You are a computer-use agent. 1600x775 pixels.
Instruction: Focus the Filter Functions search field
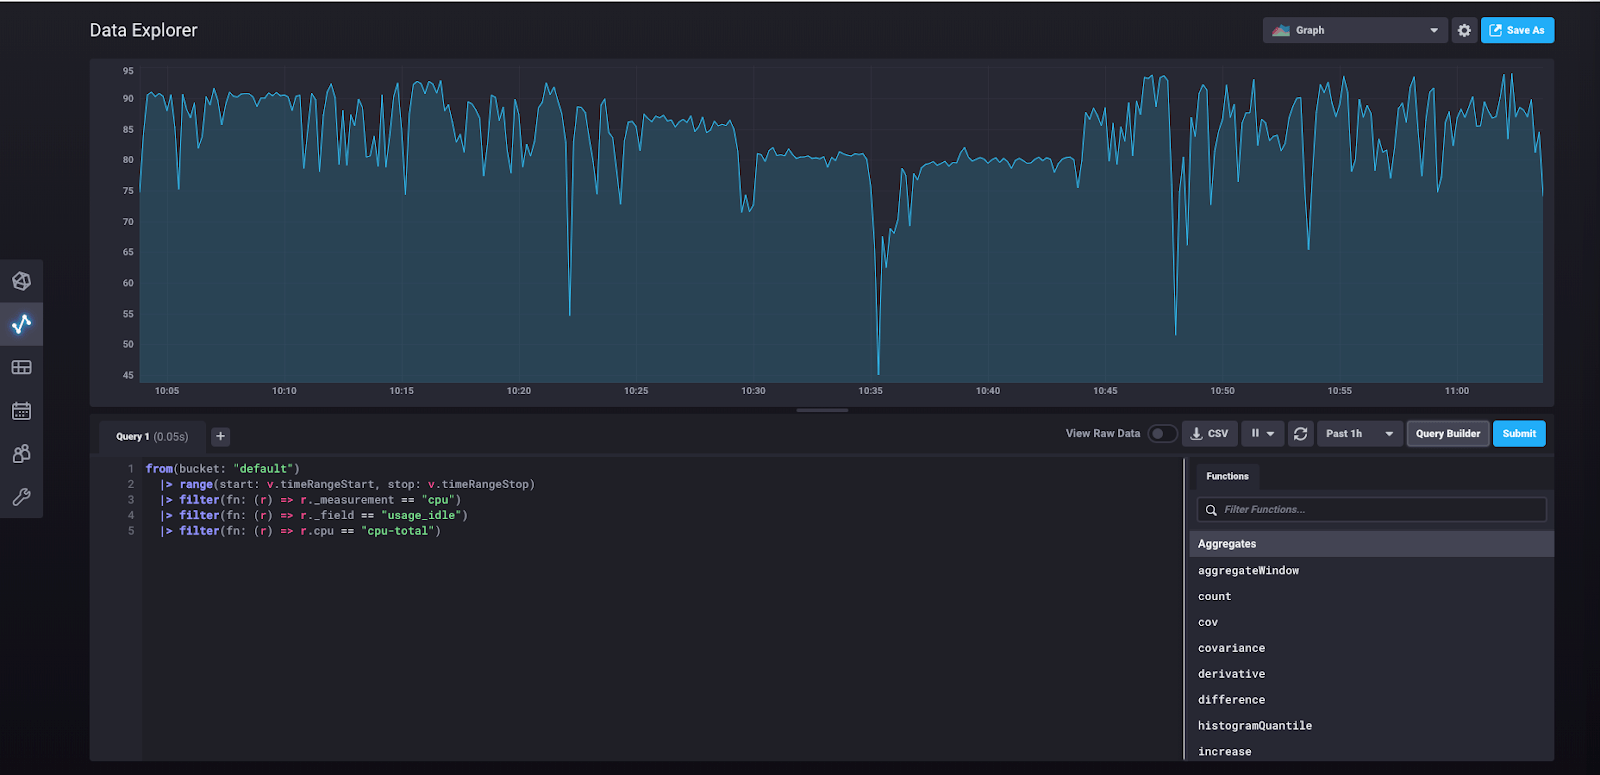pyautogui.click(x=1372, y=509)
